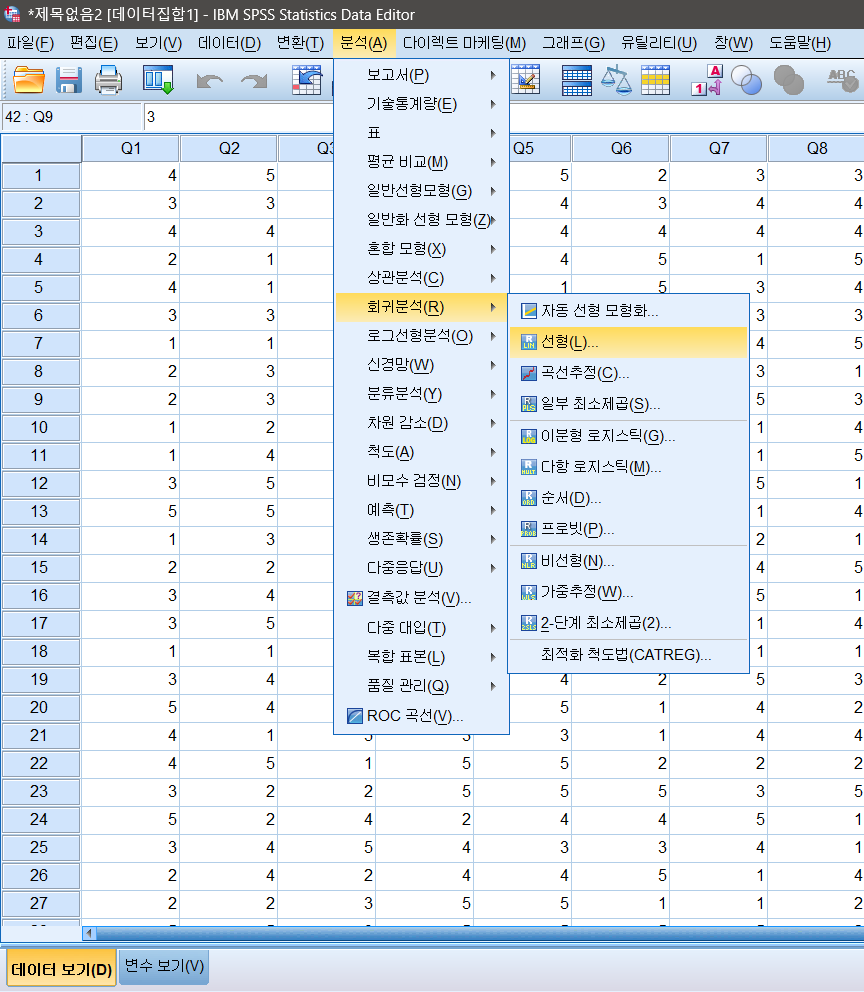The height and width of the screenshot is (992, 864).
Task: Click the Save file floppy disk icon
Action: (x=68, y=80)
